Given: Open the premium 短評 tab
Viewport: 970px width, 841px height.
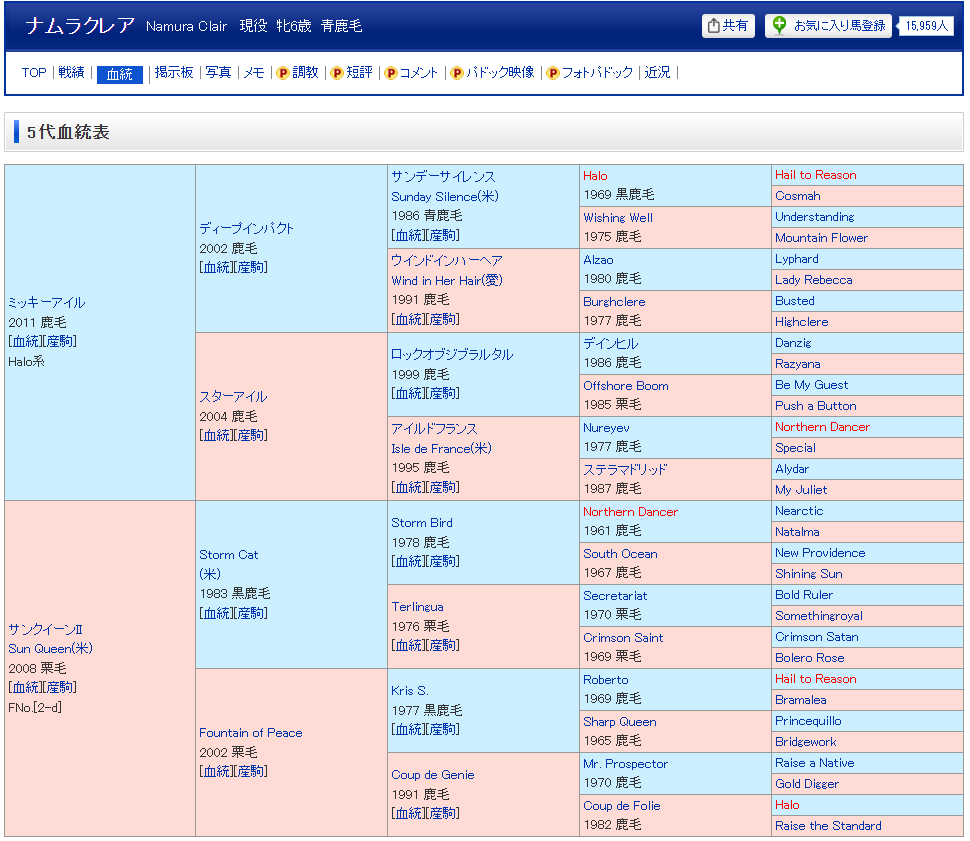Looking at the screenshot, I should (352, 73).
